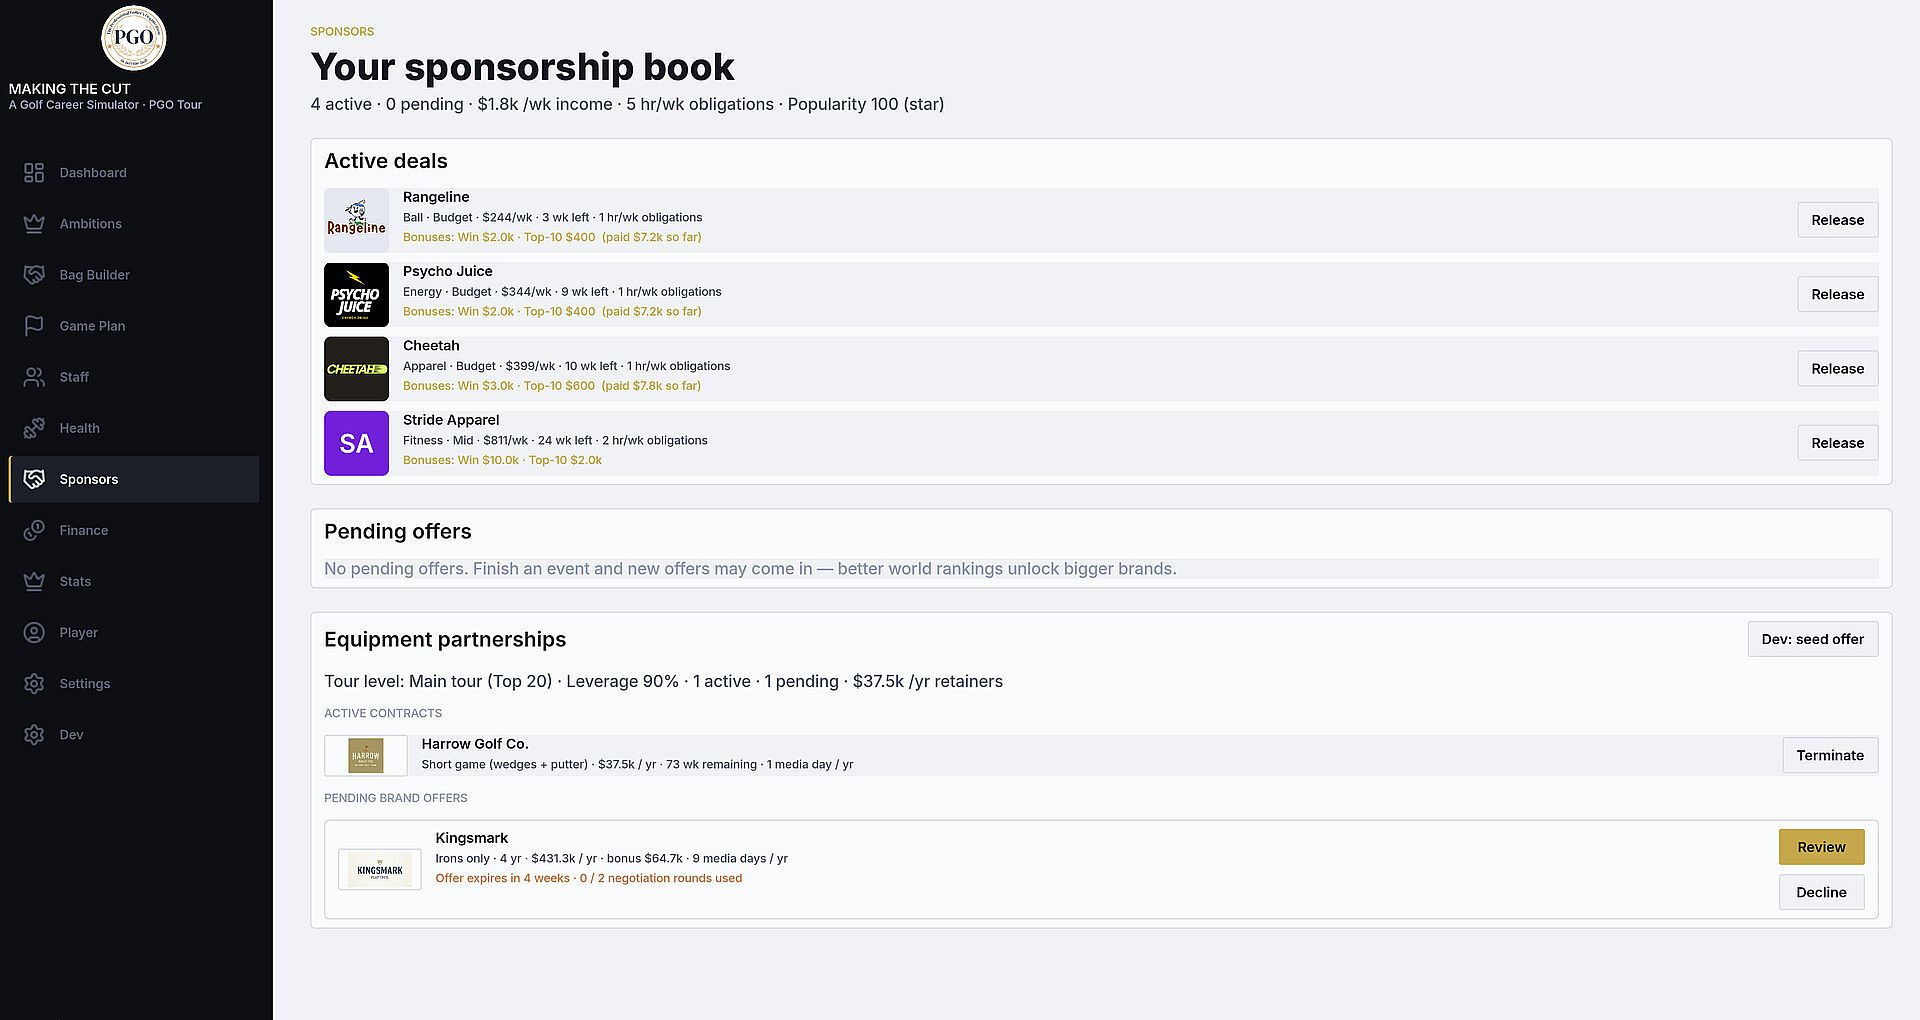Image resolution: width=1920 pixels, height=1020 pixels.
Task: Click the Harrow Golf Co. contract name
Action: [475, 744]
